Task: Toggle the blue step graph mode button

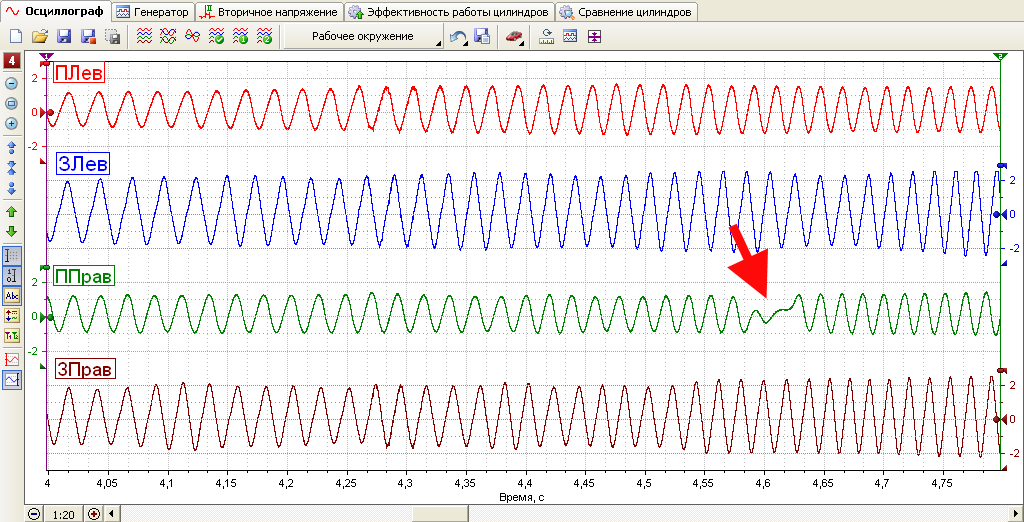Action: click(x=12, y=379)
